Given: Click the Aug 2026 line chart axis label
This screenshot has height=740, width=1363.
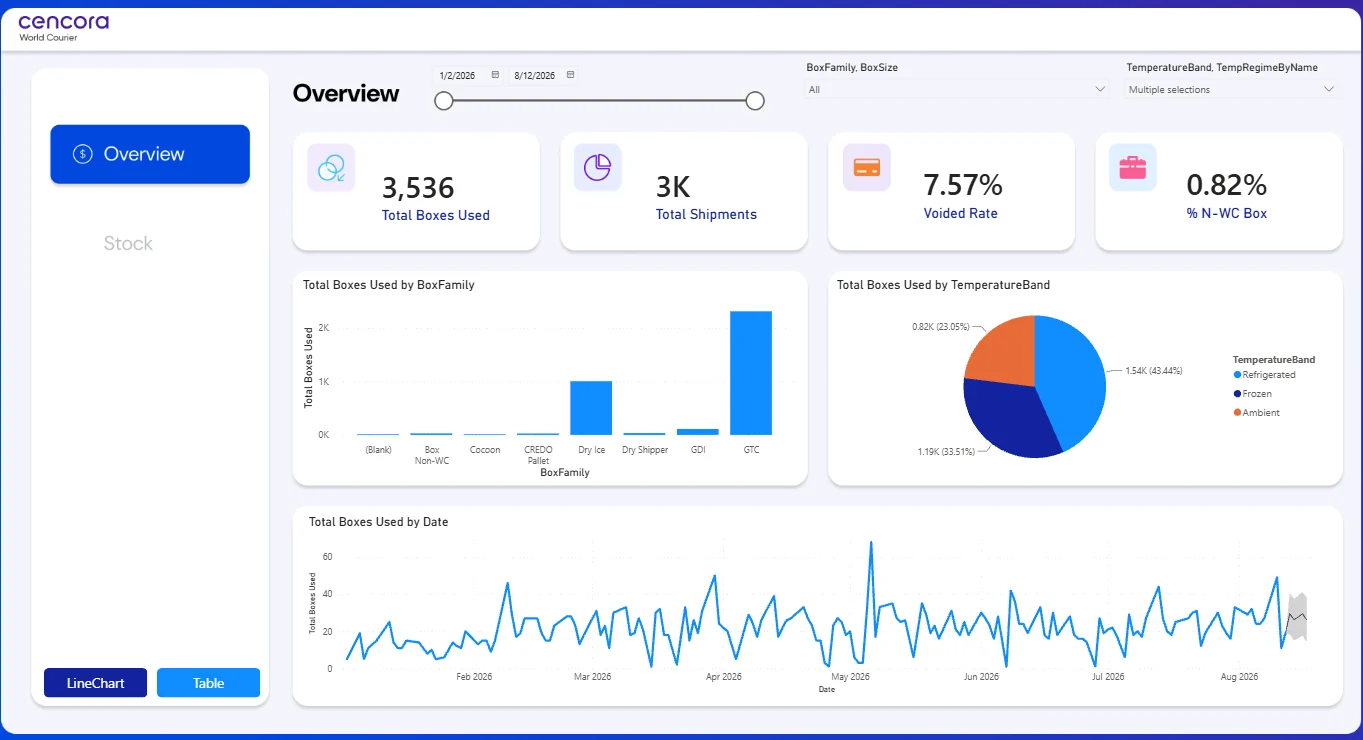Looking at the screenshot, I should [1239, 677].
